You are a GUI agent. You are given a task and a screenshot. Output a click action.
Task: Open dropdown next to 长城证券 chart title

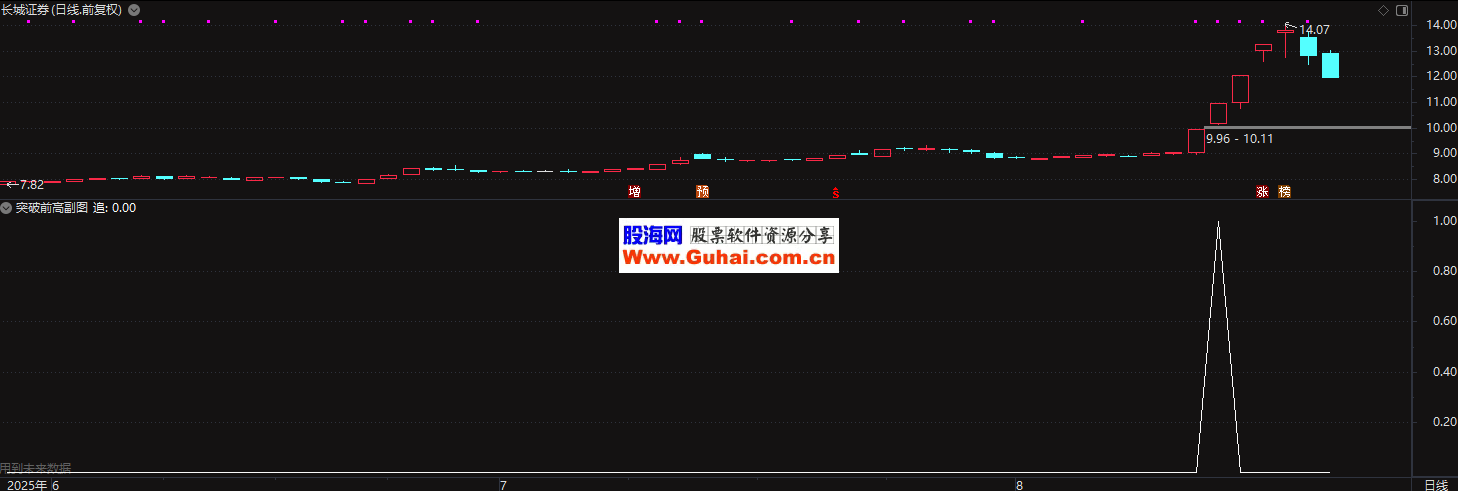point(135,10)
